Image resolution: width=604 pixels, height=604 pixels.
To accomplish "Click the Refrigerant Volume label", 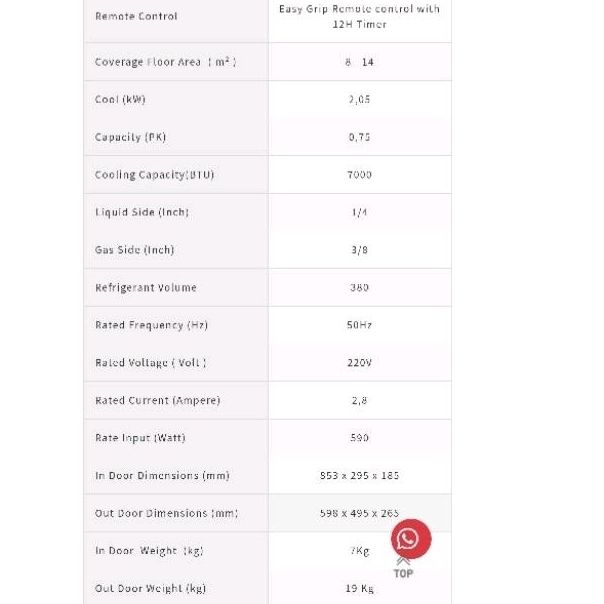I will (146, 288).
